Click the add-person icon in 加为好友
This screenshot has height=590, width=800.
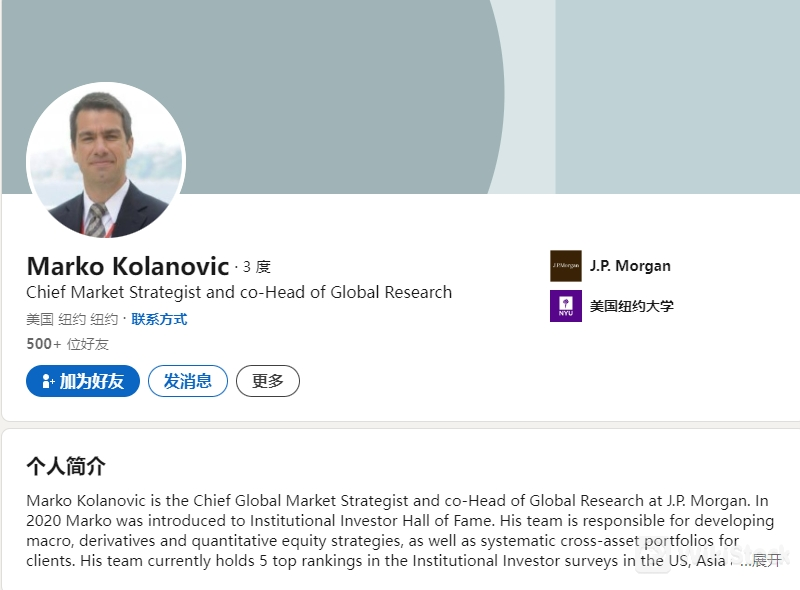point(47,381)
